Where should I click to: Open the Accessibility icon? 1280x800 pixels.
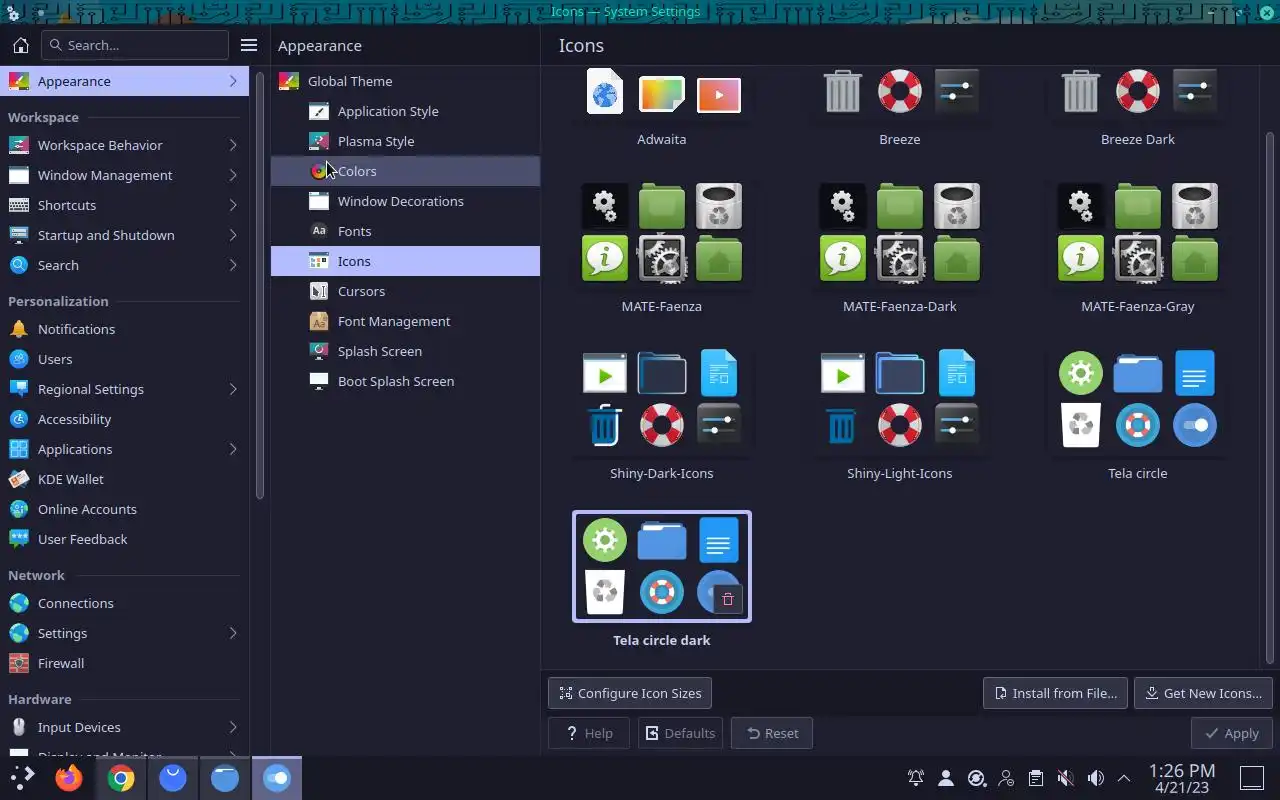[x=18, y=419]
